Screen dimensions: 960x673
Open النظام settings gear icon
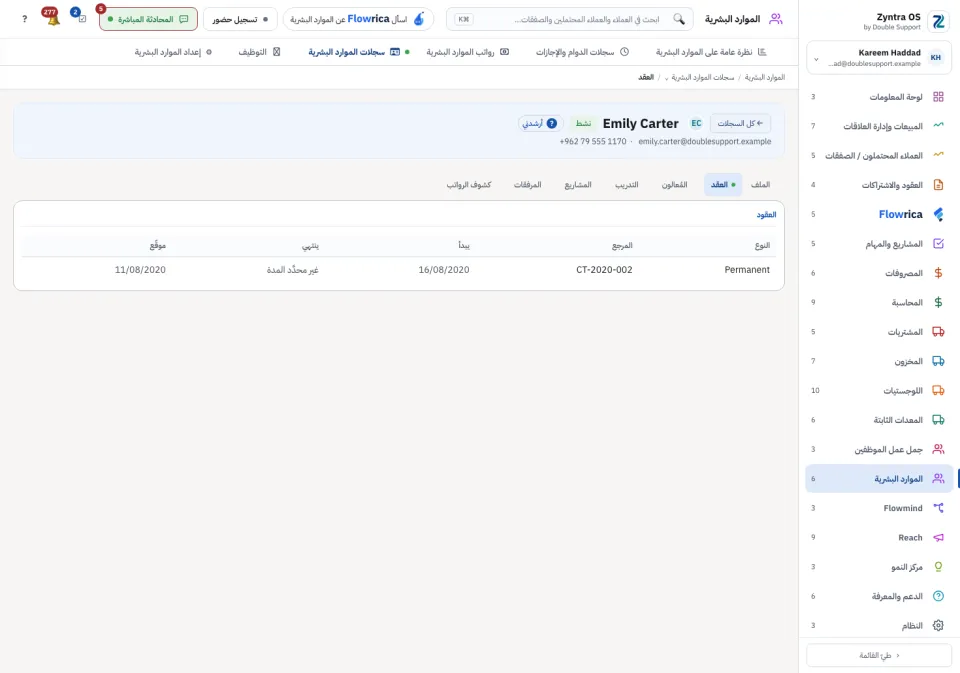coord(938,626)
